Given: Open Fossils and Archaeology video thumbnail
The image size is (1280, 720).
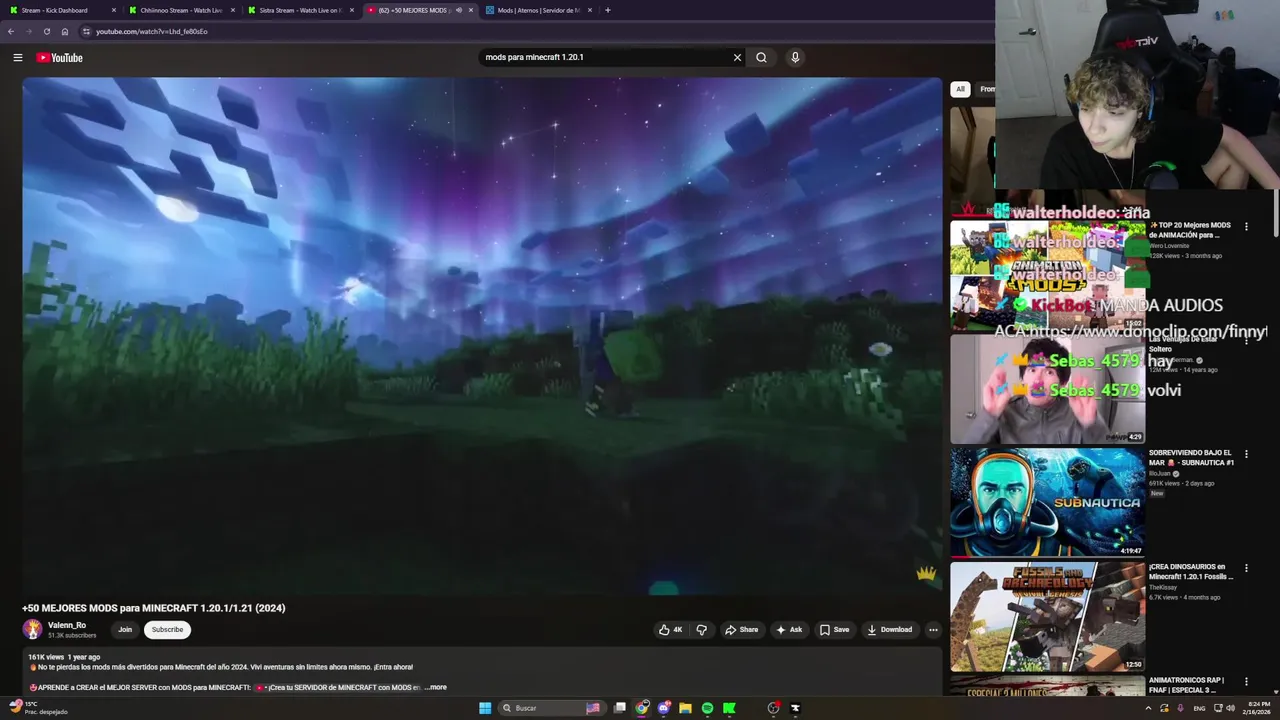Looking at the screenshot, I should (x=1047, y=616).
